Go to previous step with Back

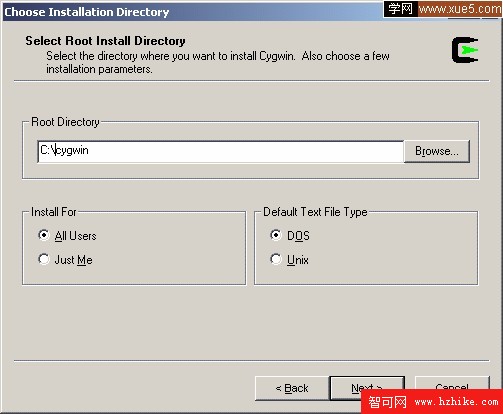click(x=292, y=388)
